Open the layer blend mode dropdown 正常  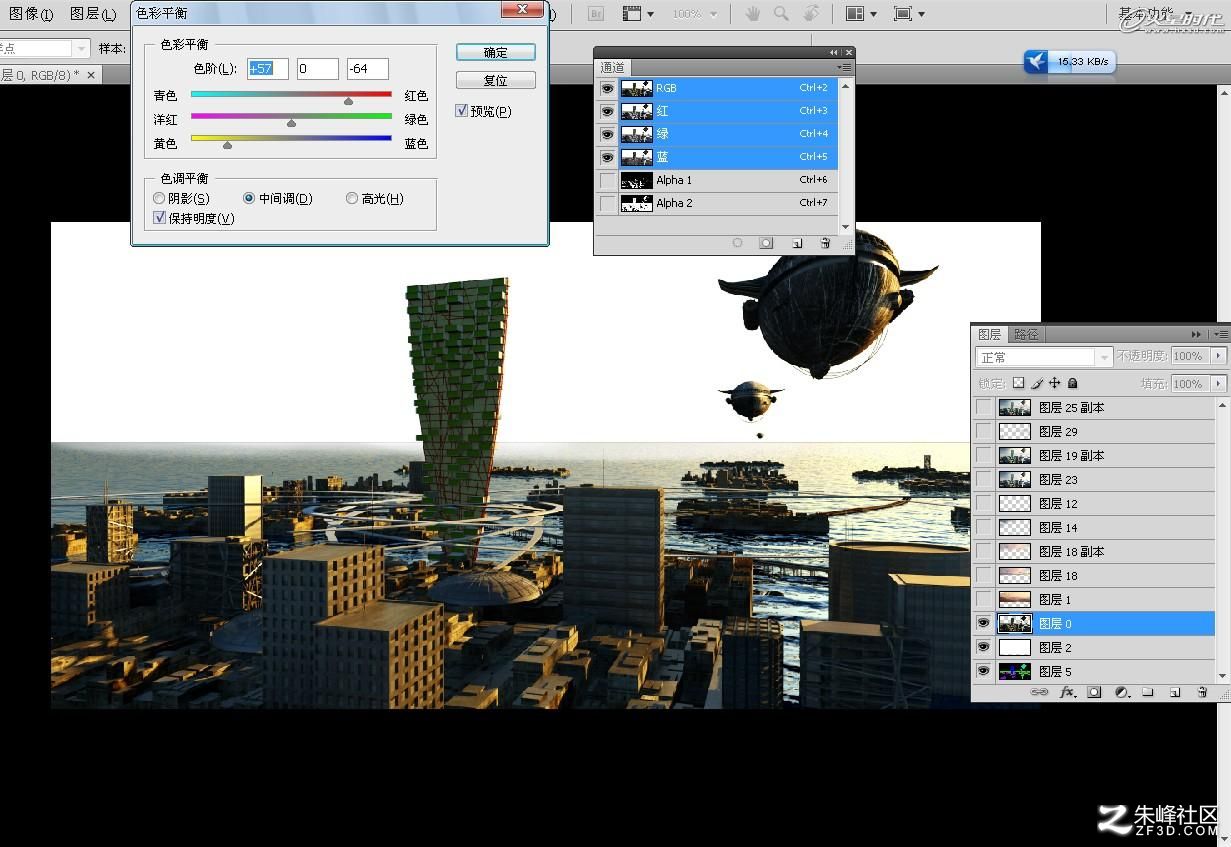point(1044,357)
